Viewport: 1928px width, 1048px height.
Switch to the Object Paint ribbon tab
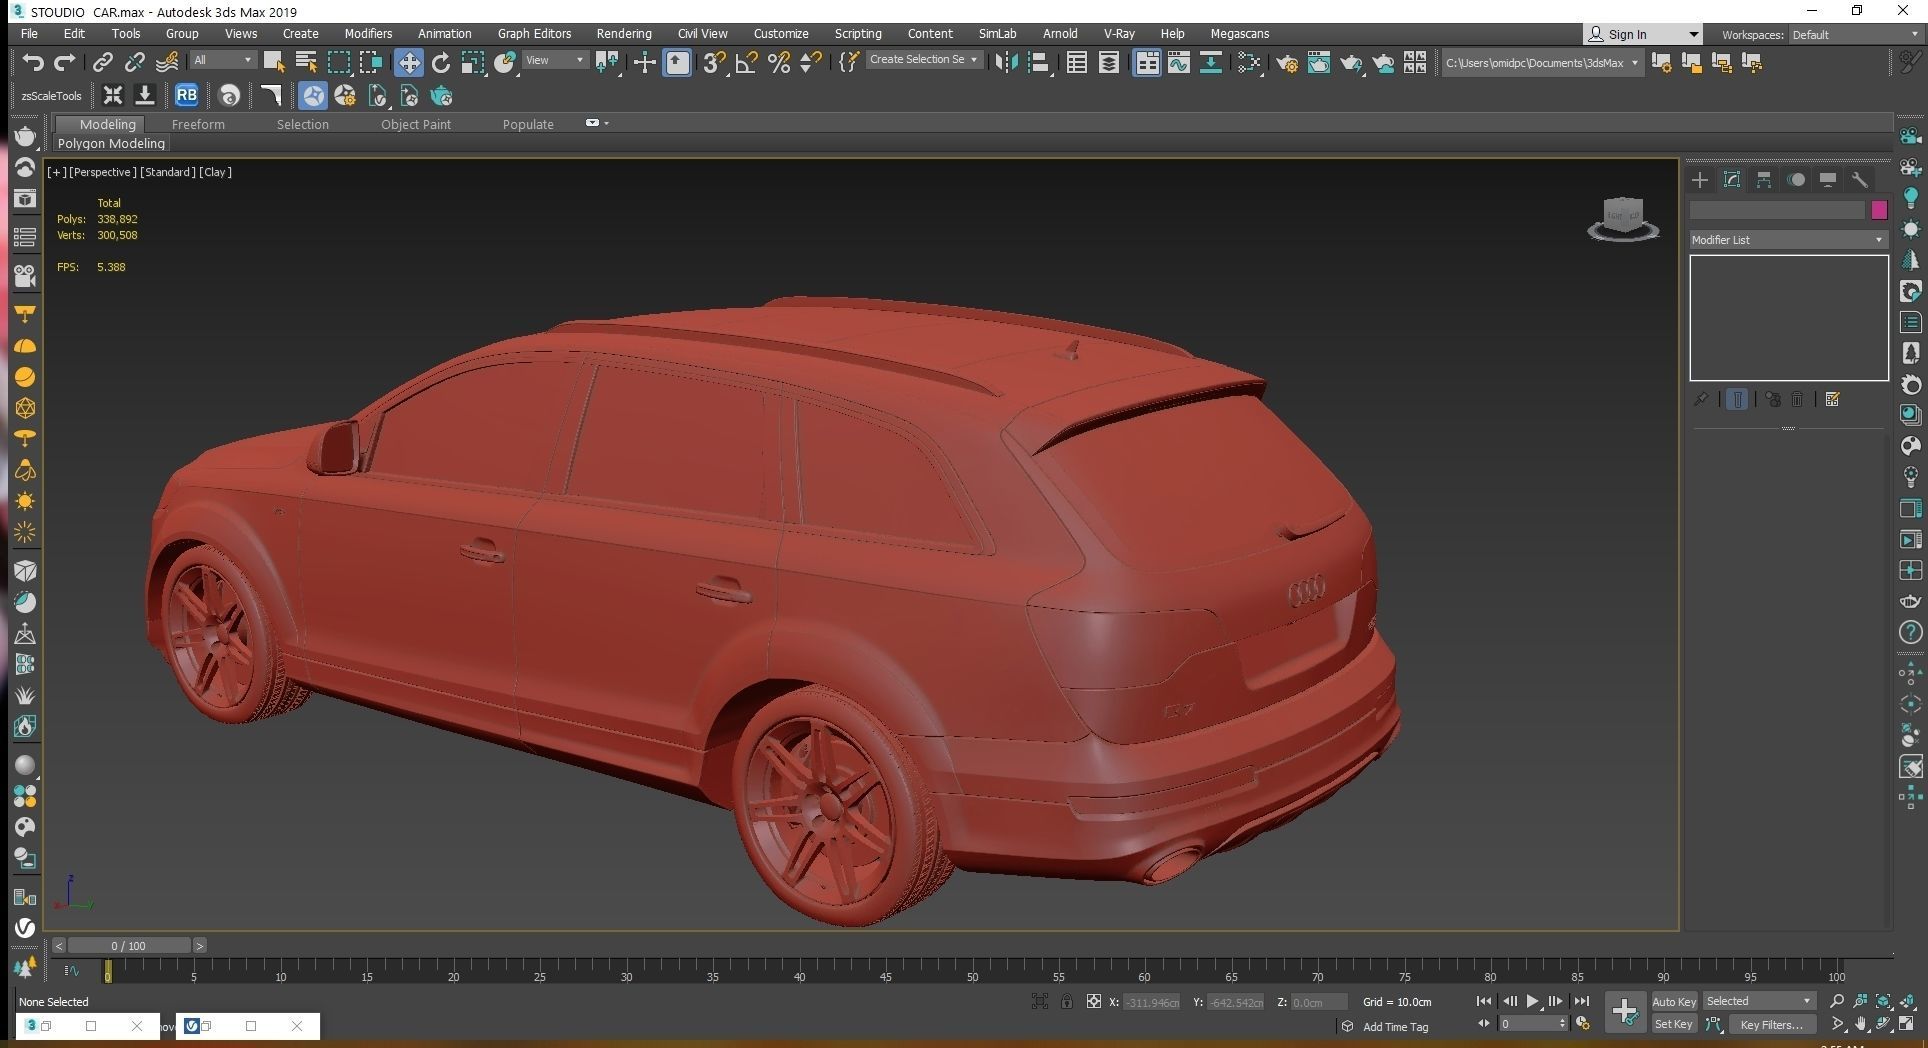[416, 124]
